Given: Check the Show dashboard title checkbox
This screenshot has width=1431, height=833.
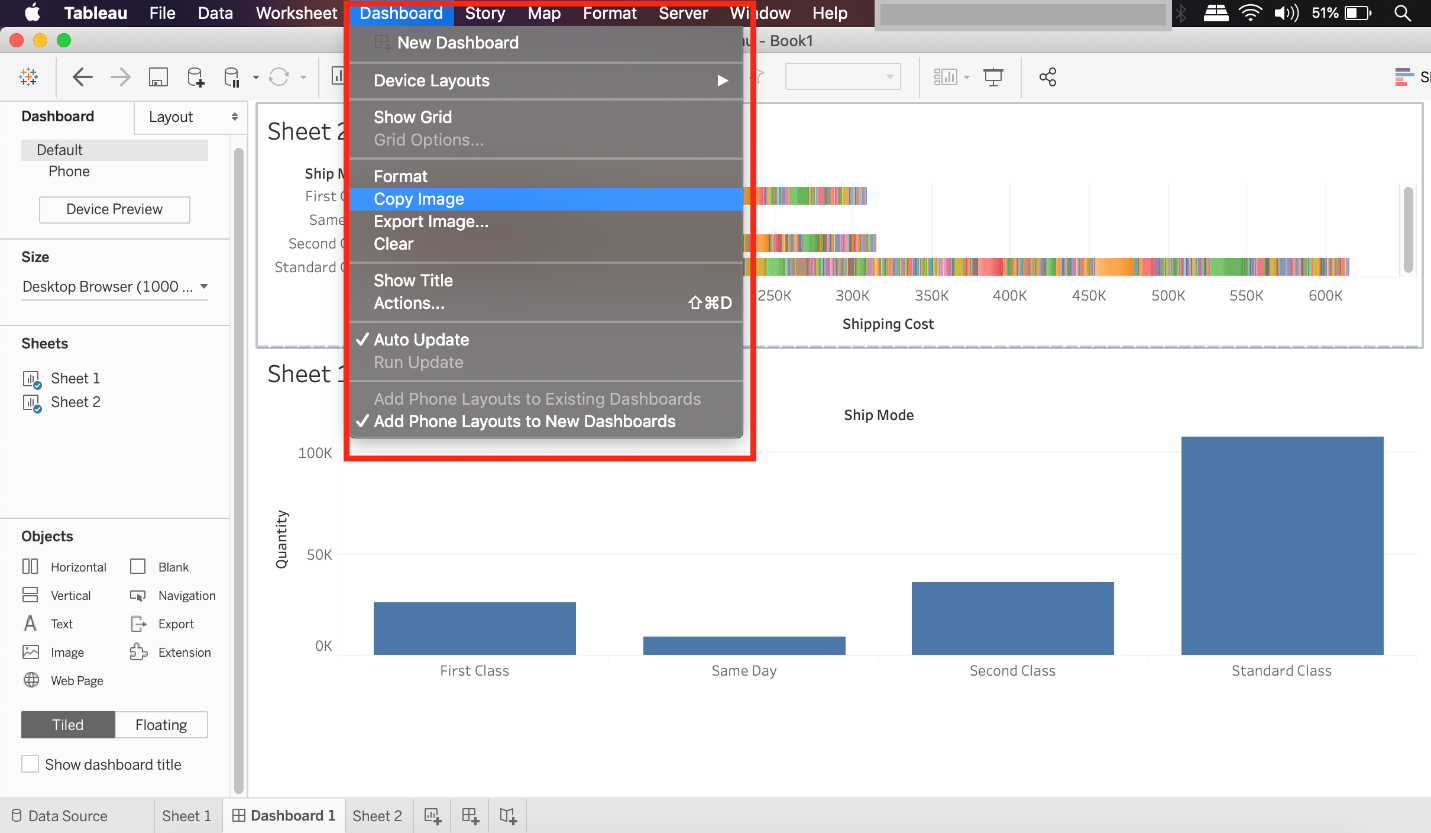Looking at the screenshot, I should 31,764.
